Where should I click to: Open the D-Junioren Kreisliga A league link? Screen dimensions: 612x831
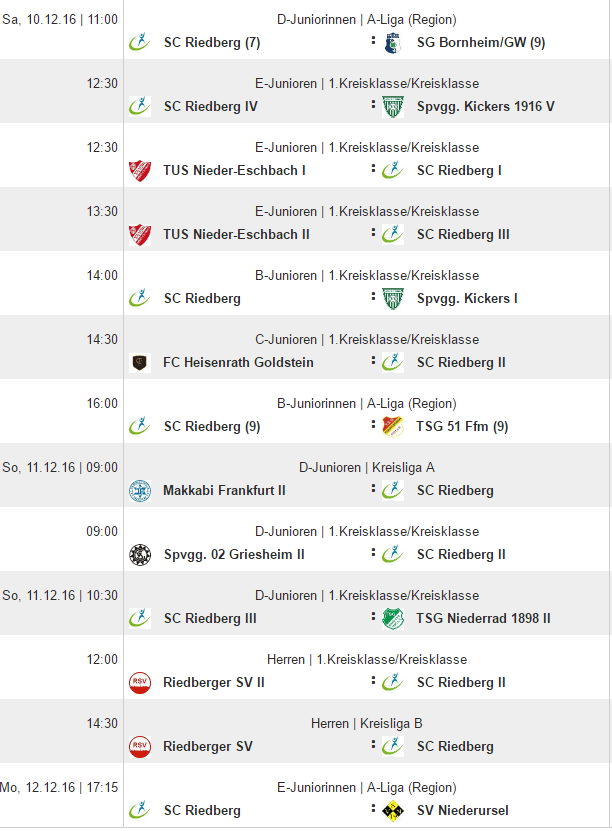click(366, 467)
